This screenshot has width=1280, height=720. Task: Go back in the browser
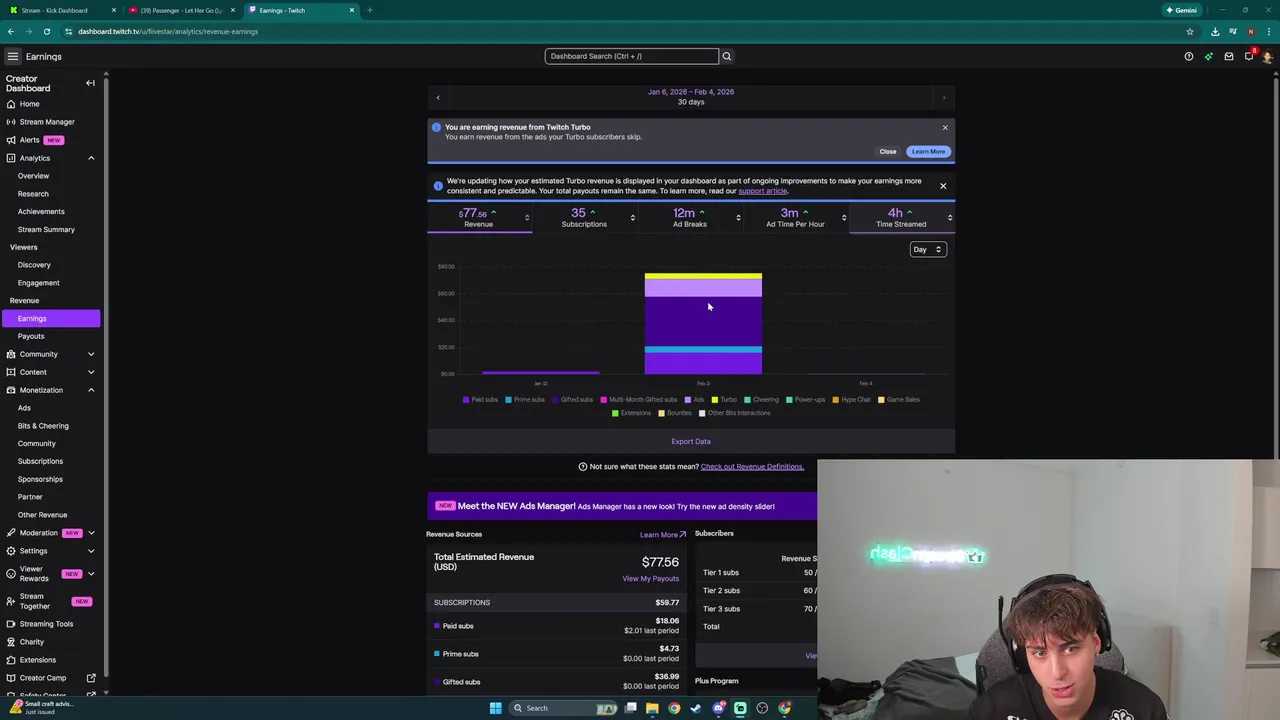(x=10, y=31)
